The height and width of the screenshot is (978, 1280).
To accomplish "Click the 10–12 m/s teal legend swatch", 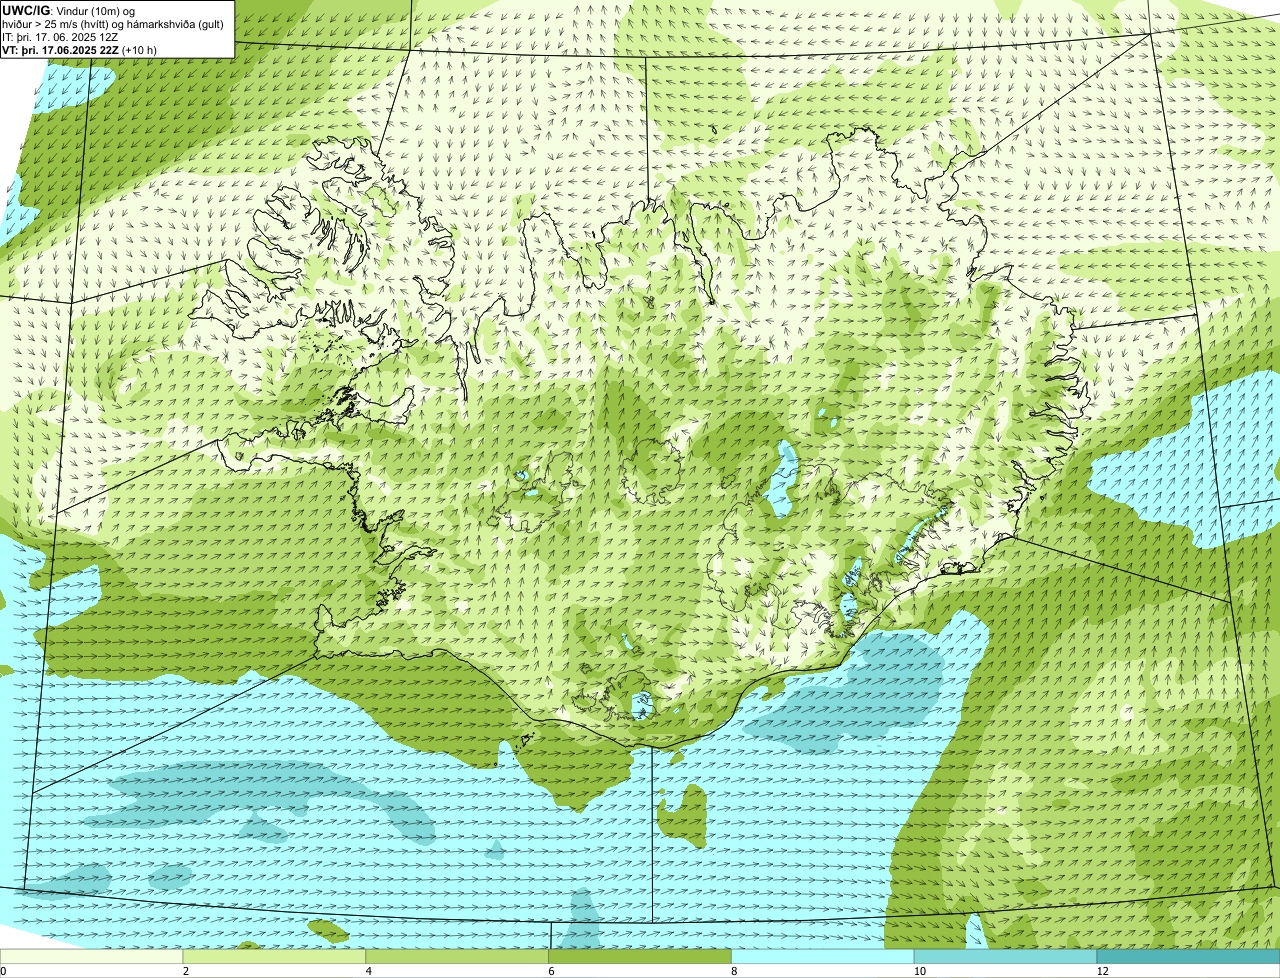I will [x=1006, y=956].
